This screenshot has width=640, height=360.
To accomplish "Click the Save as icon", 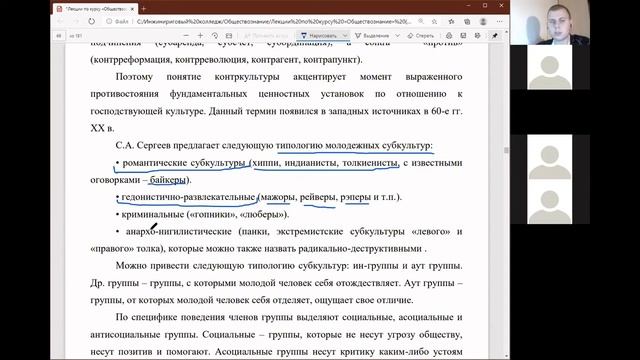I will coord(477,36).
